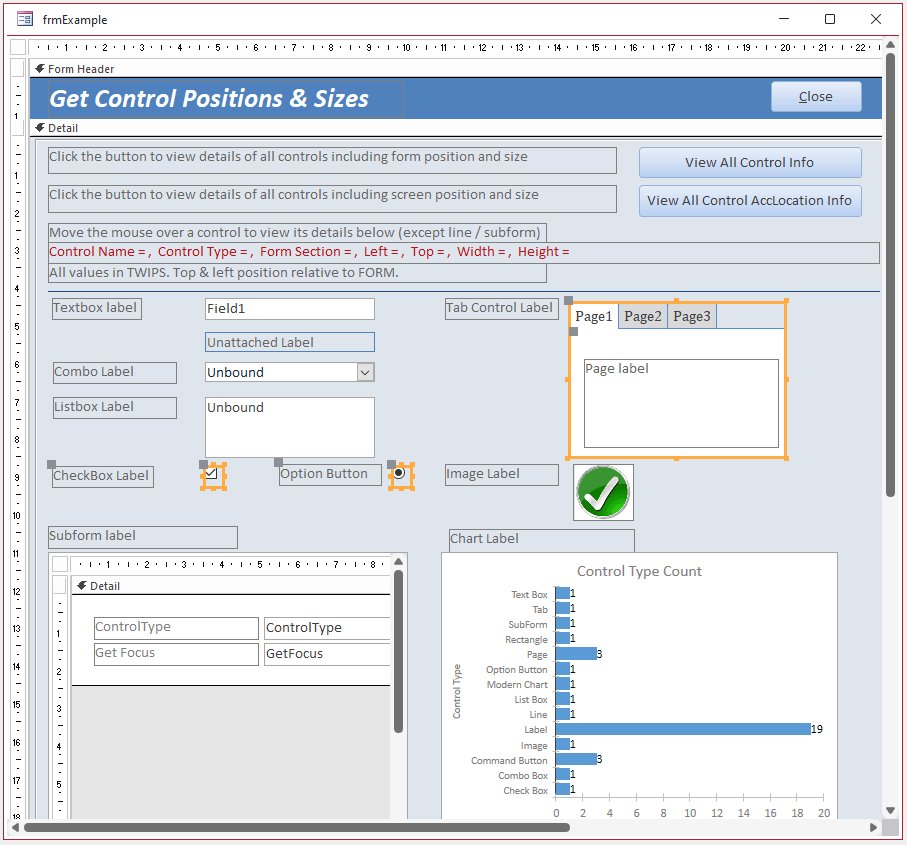Click the Form Header section bar
Image resolution: width=907 pixels, height=845 pixels.
click(456, 69)
